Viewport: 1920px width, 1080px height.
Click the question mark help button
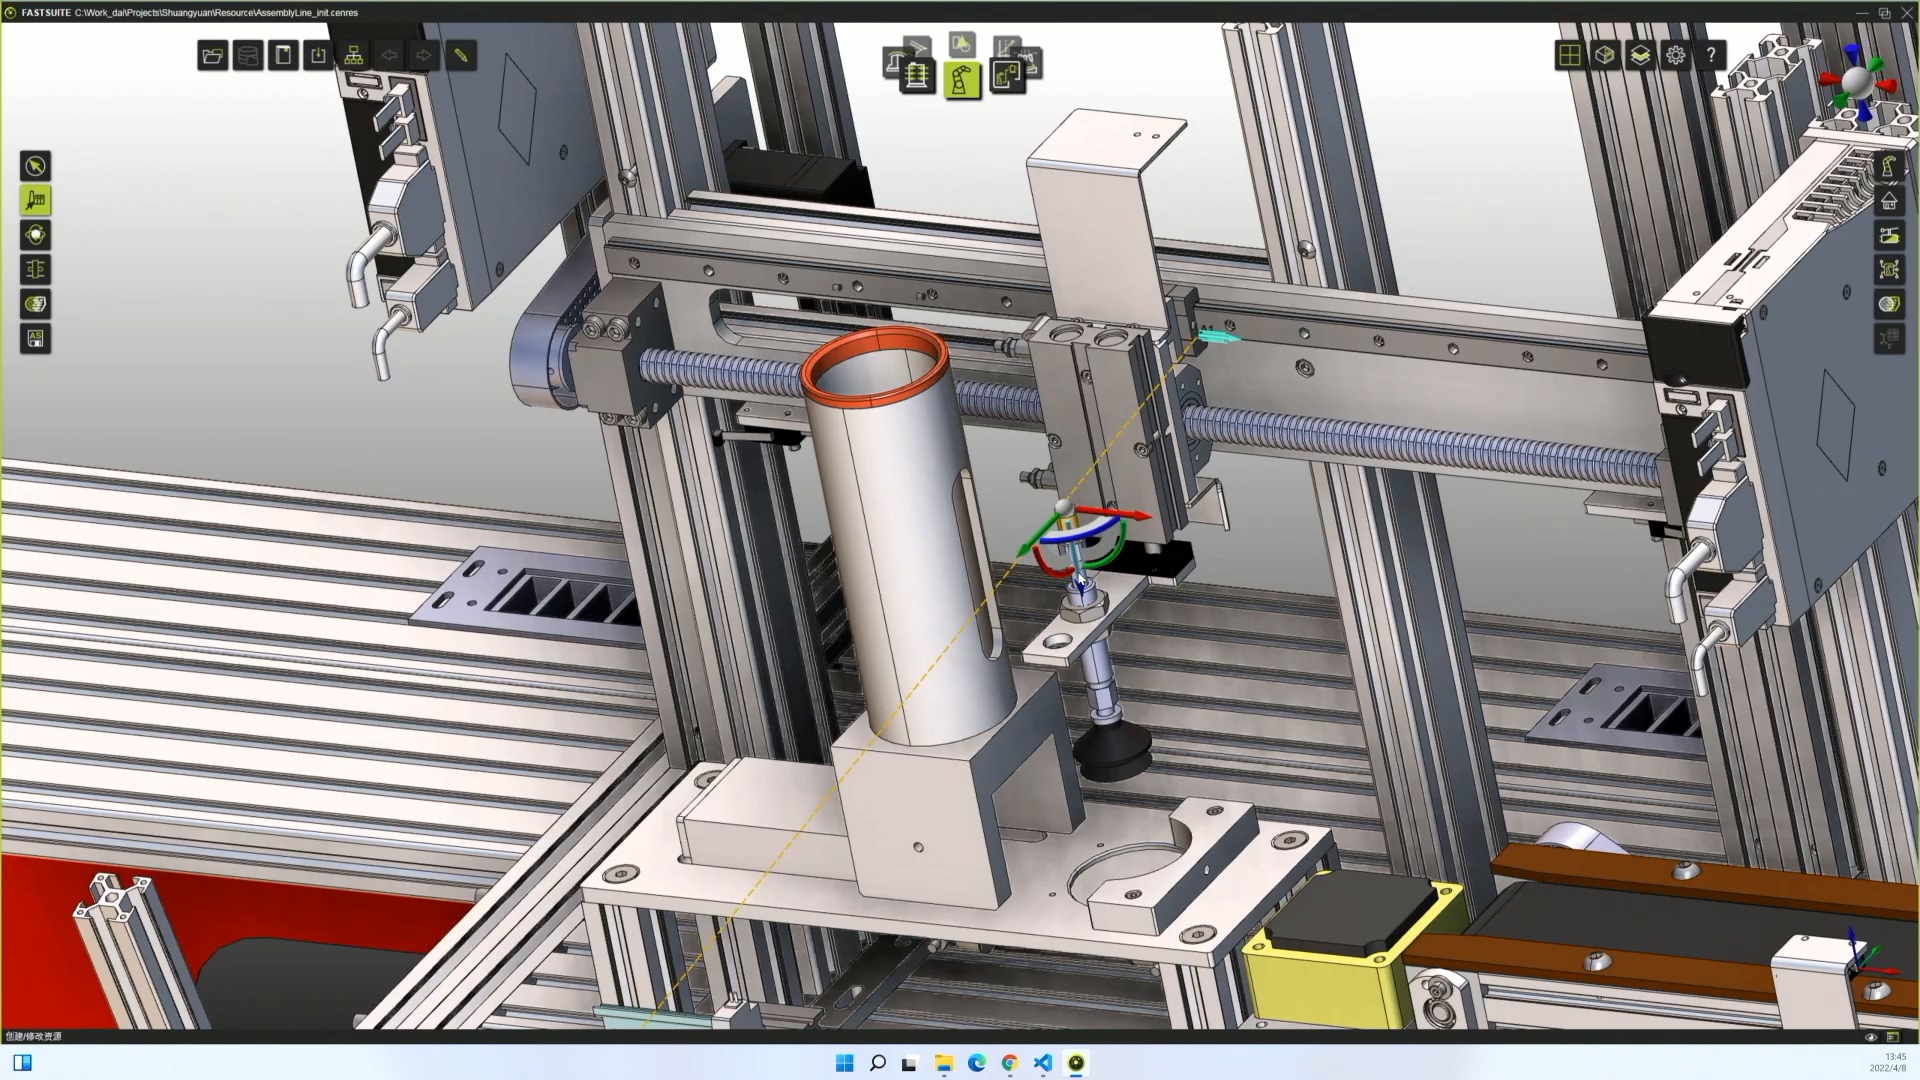coord(1711,56)
